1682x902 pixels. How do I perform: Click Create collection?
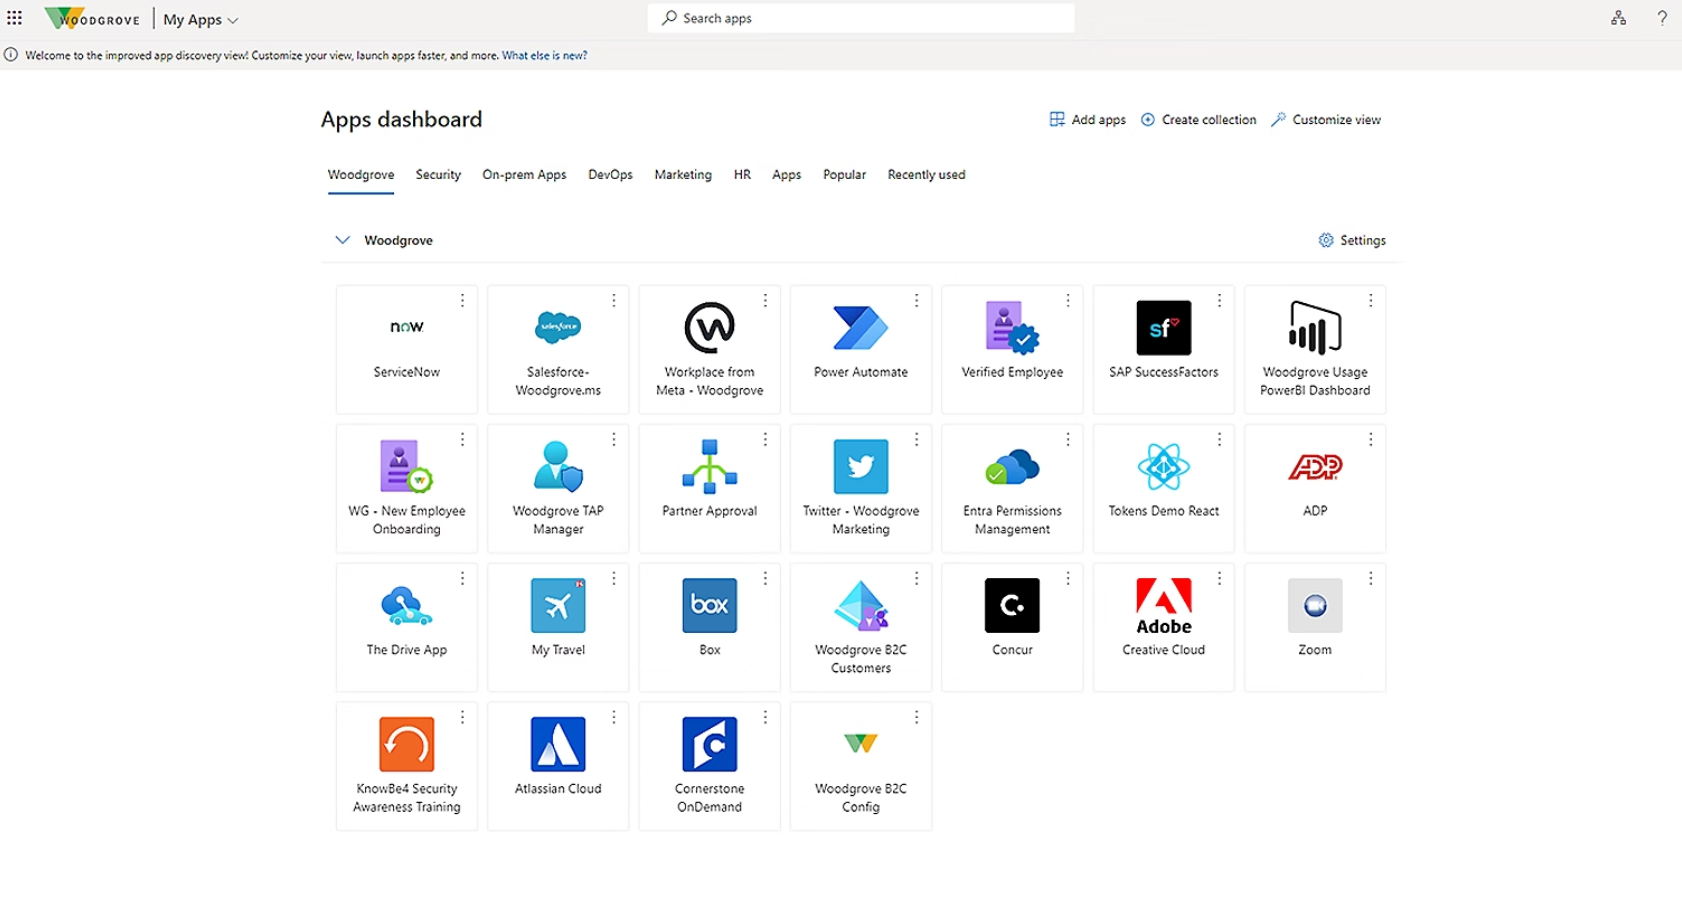coord(1198,119)
